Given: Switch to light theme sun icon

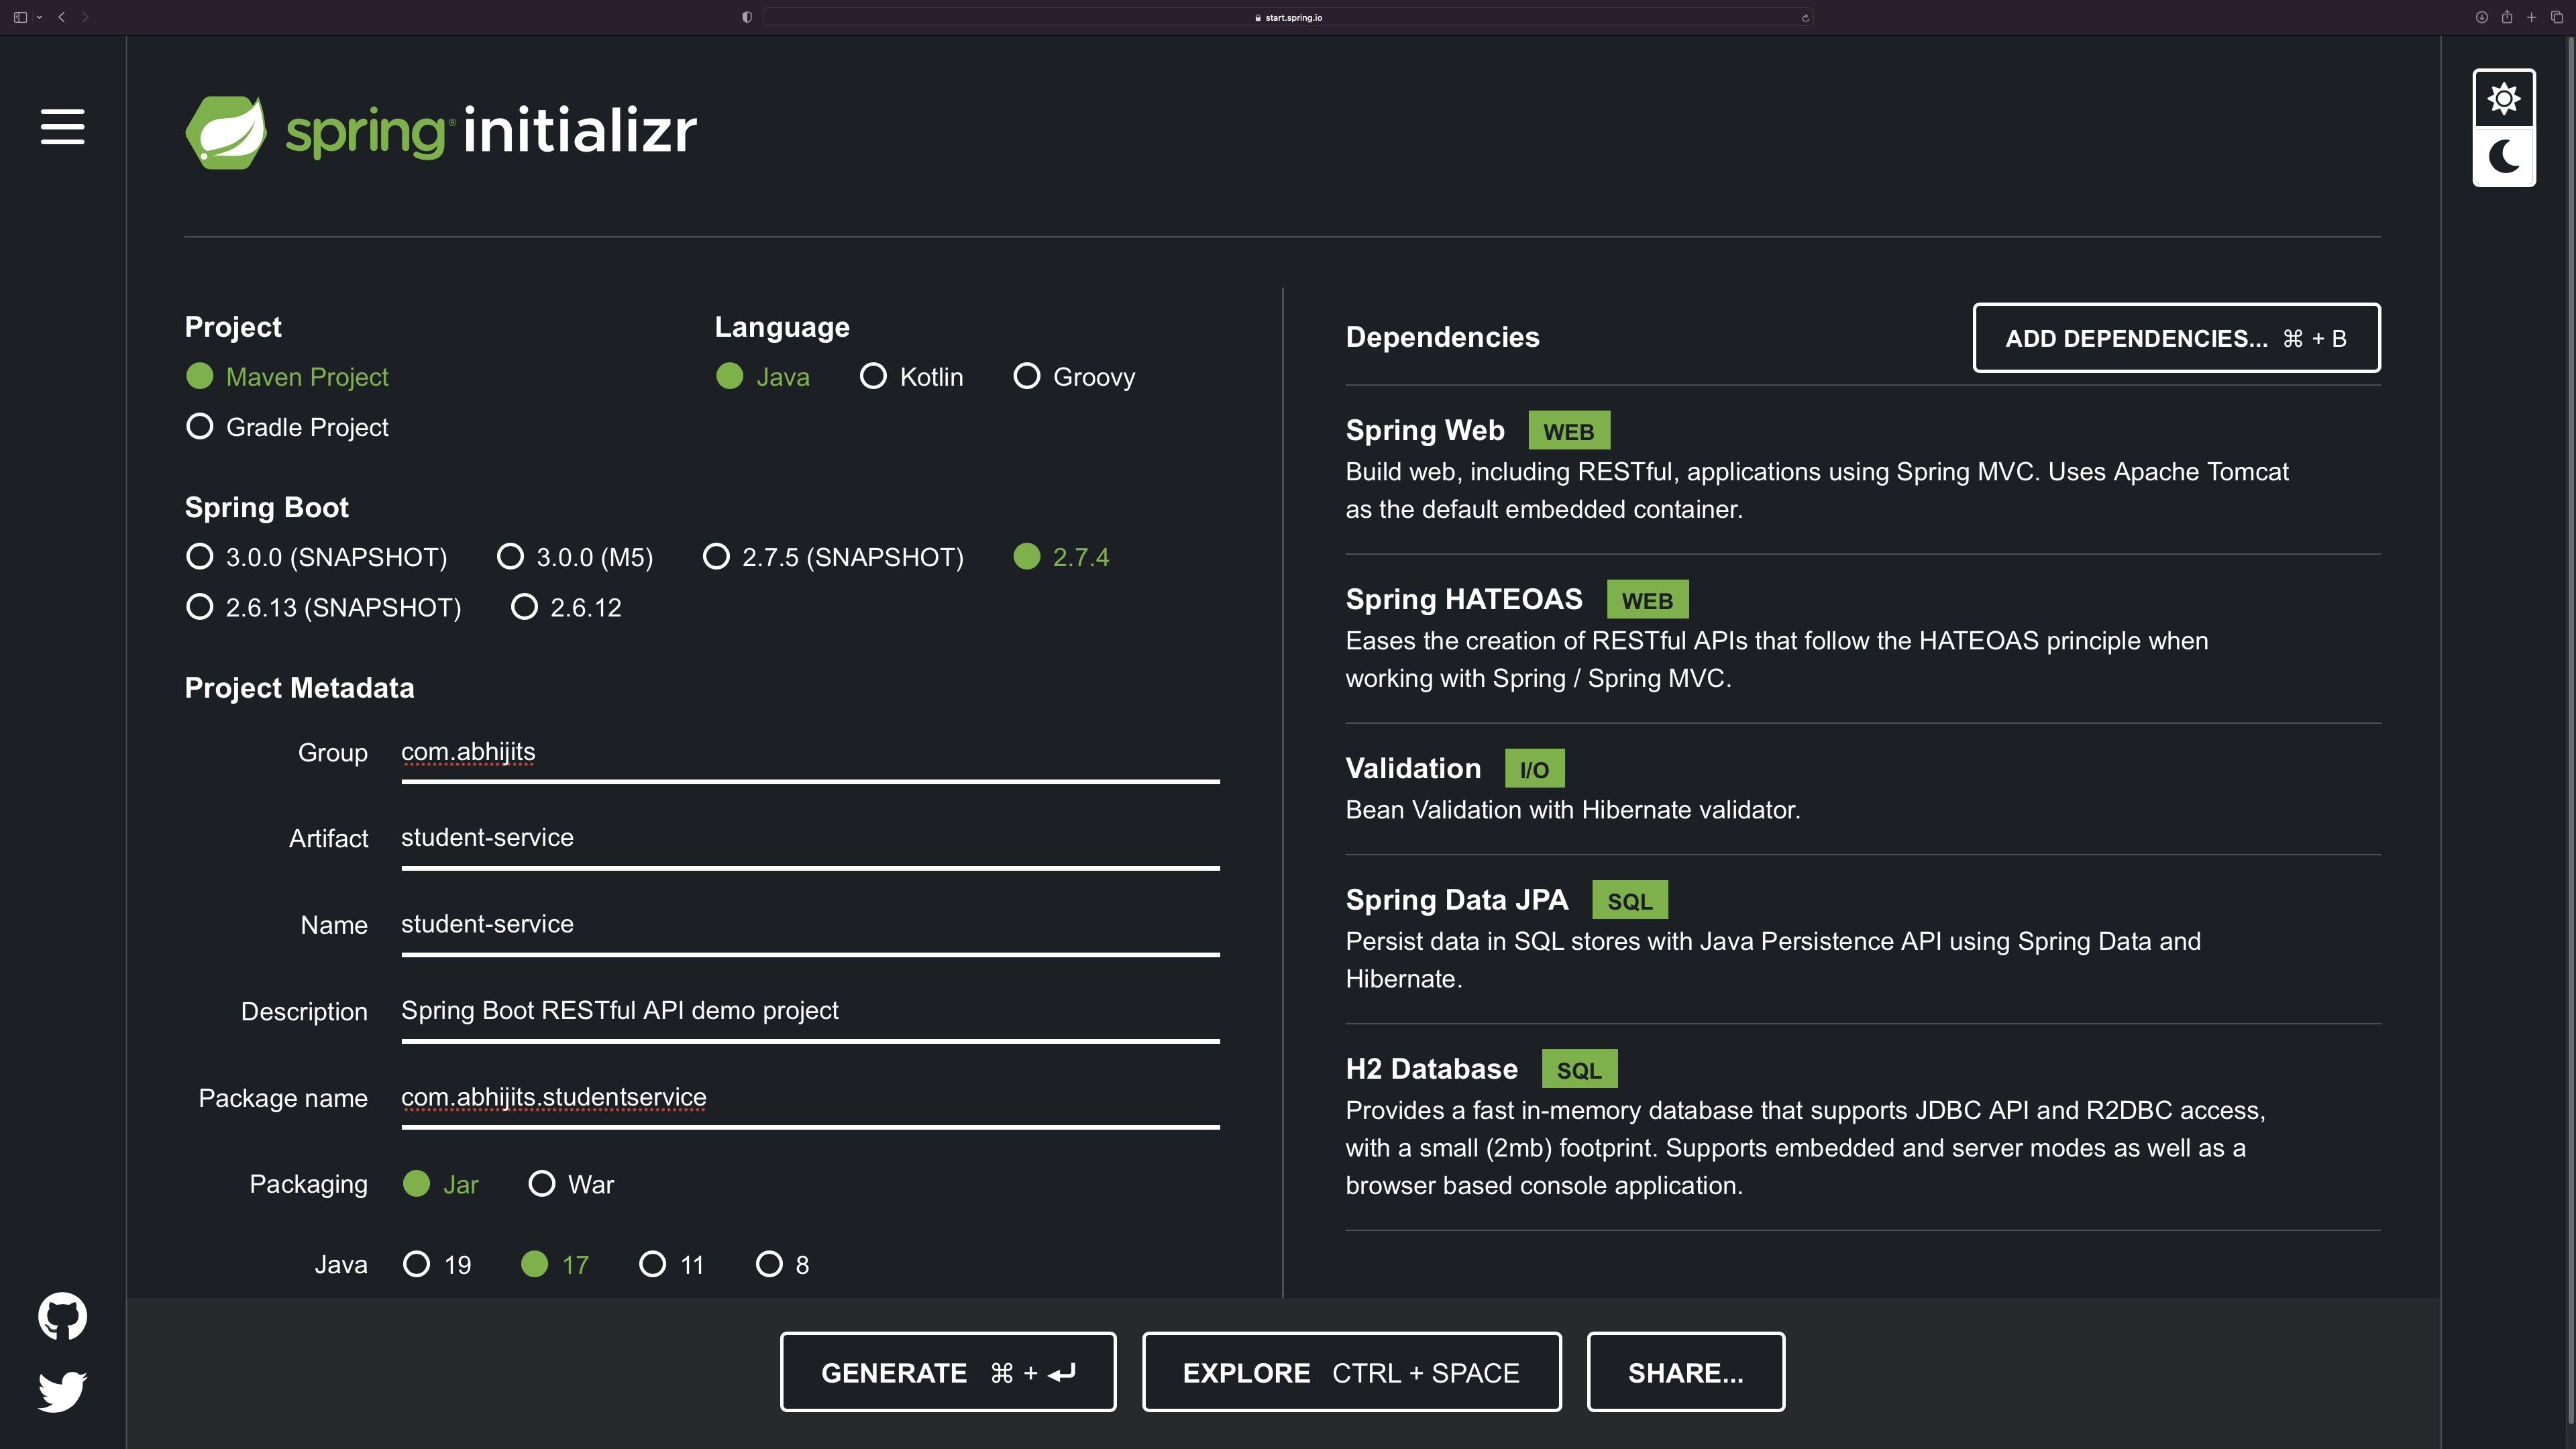Looking at the screenshot, I should coord(2504,99).
